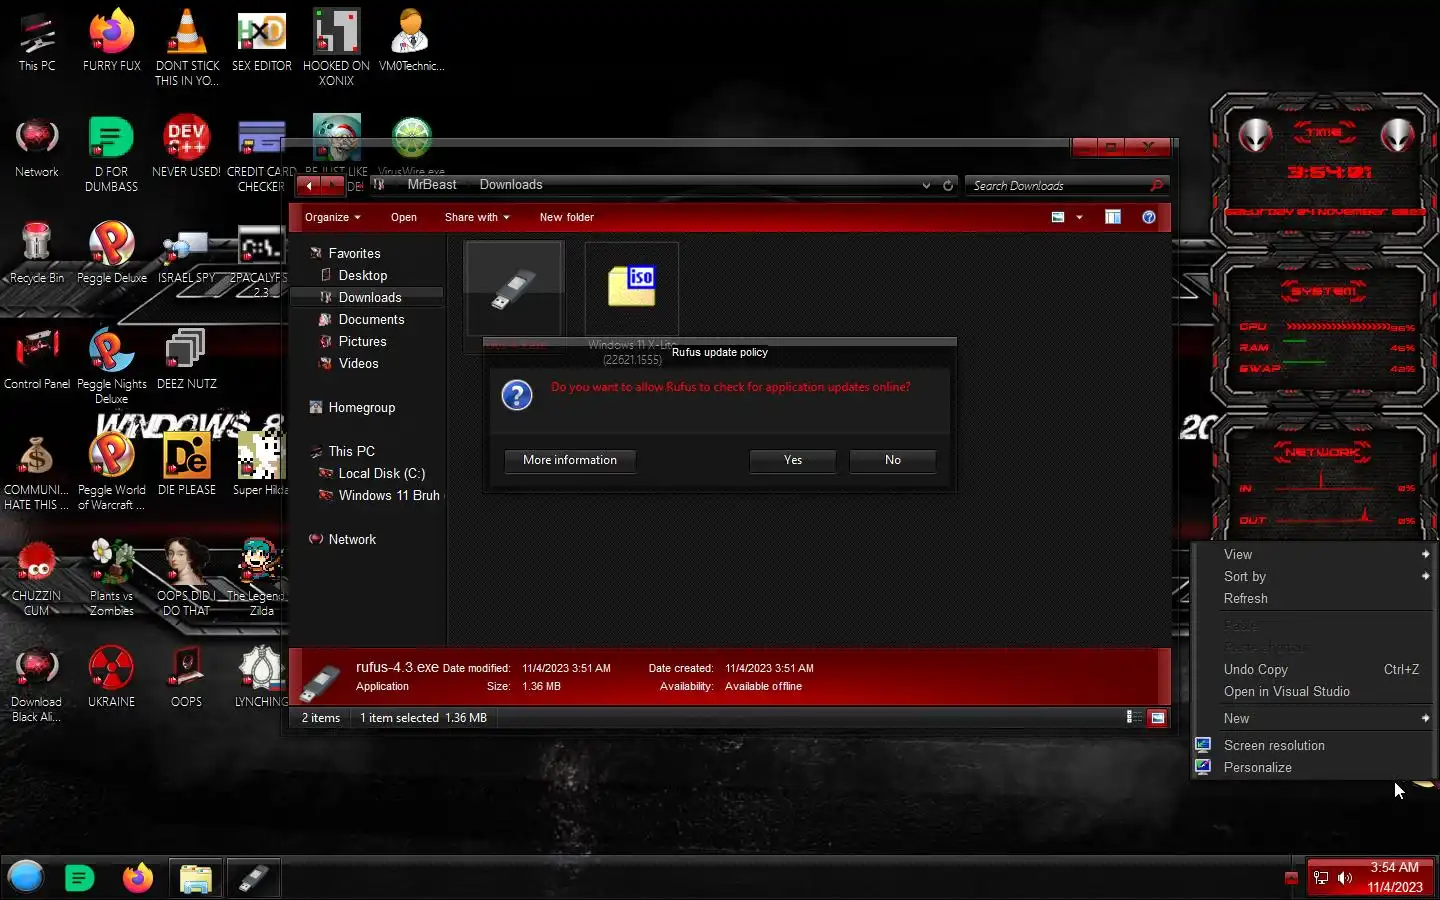Open the Recycle Bin desktop icon

point(37,253)
